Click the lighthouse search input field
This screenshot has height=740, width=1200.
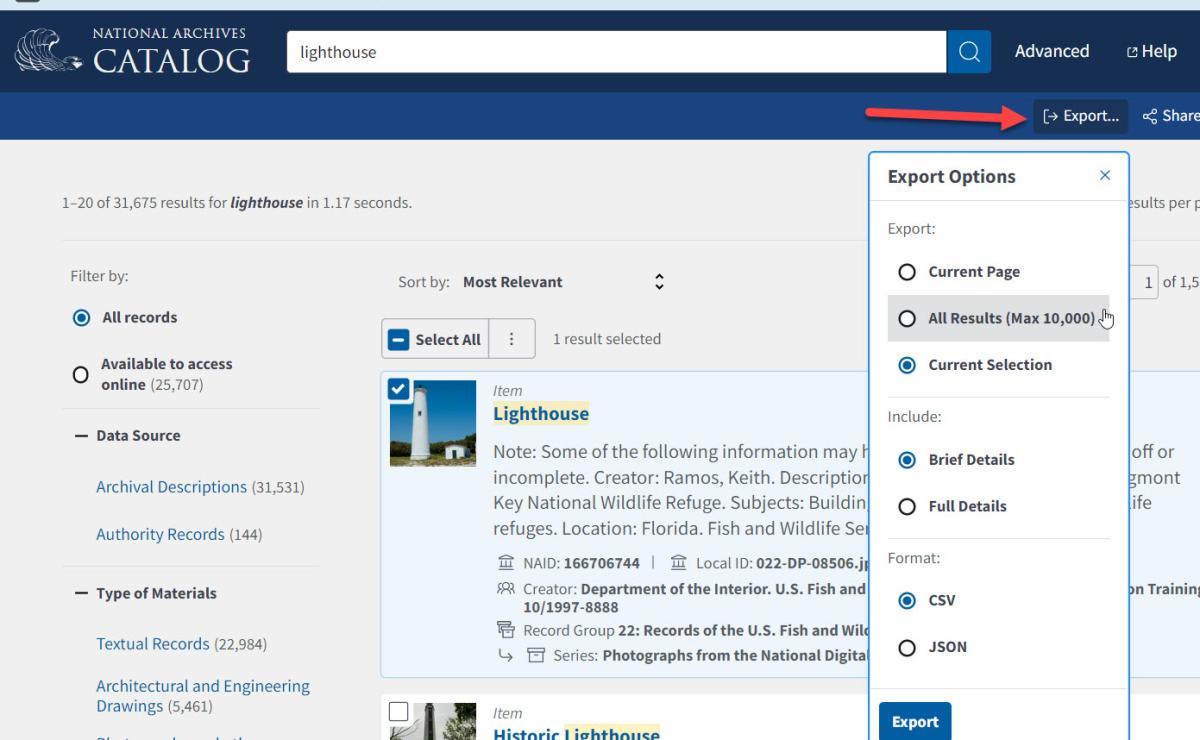pos(615,52)
